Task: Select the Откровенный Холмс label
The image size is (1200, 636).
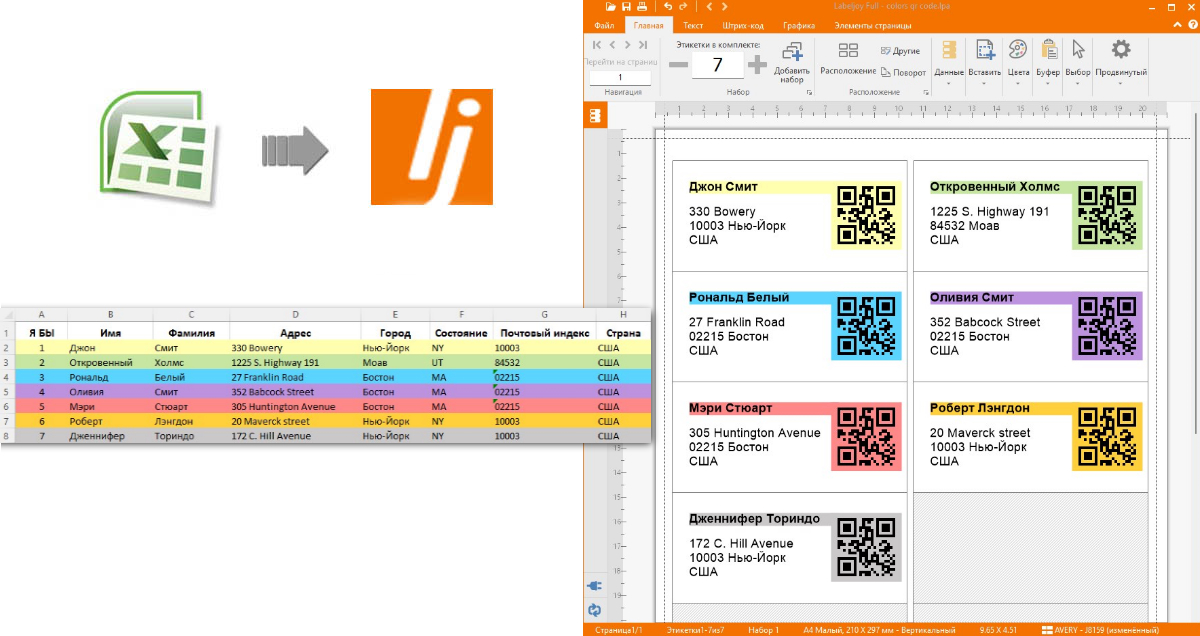Action: pos(1031,215)
